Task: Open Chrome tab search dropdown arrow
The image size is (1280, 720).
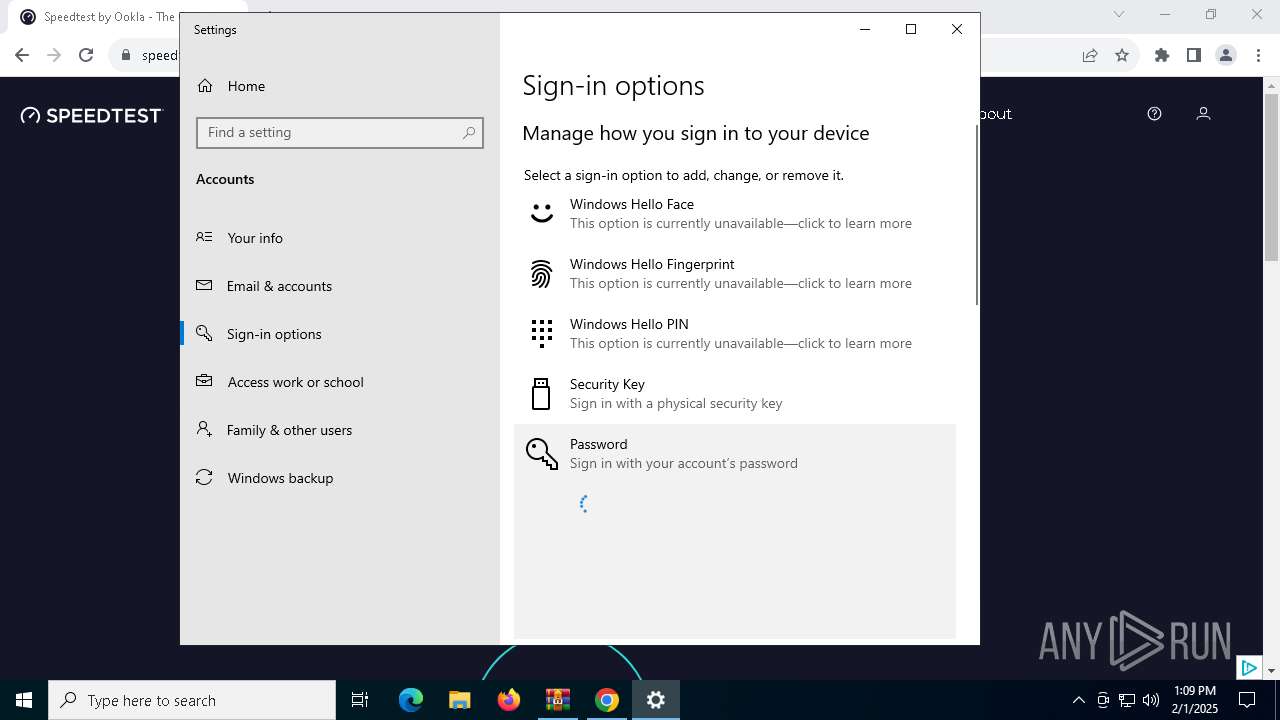Action: coord(1119,14)
